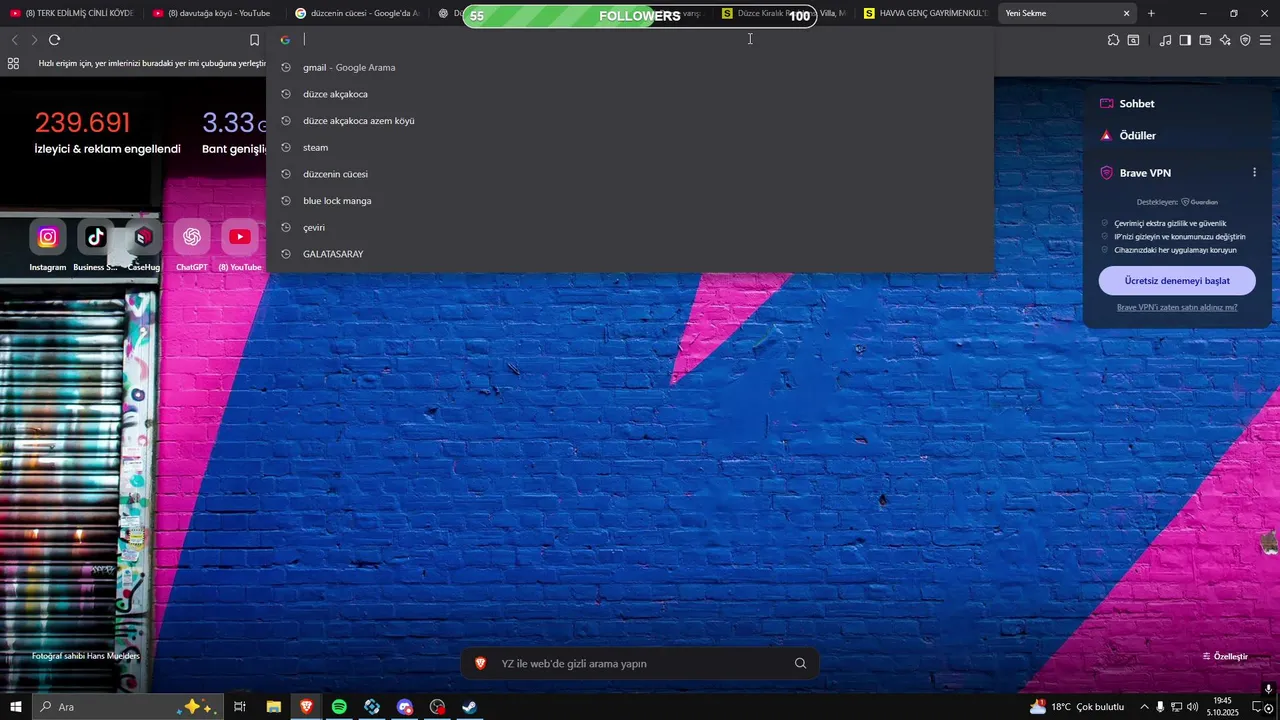The height and width of the screenshot is (720, 1280).
Task: Select the gmail Google Arama suggestion
Action: pos(630,67)
